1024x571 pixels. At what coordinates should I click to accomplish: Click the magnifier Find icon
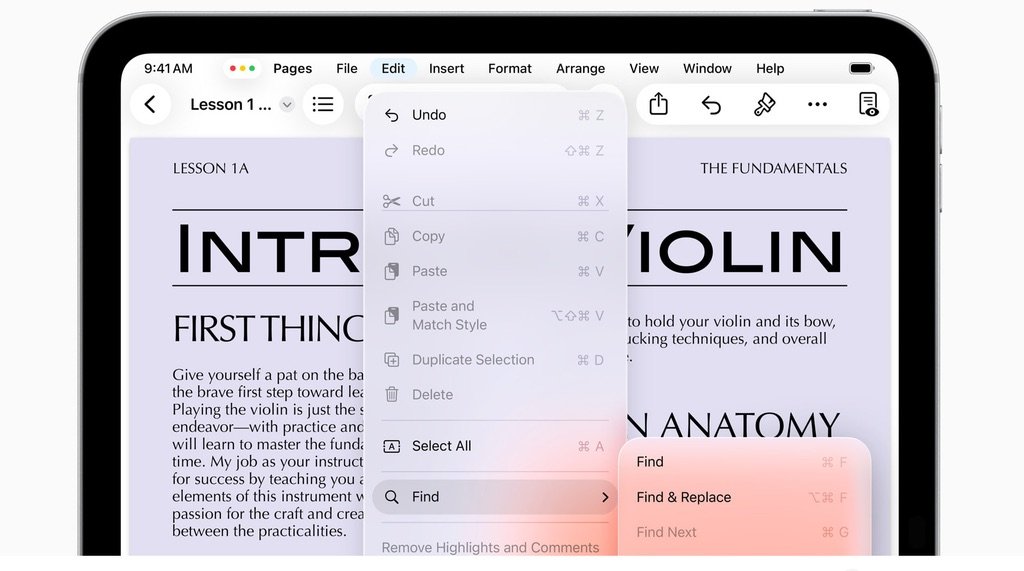click(x=391, y=497)
